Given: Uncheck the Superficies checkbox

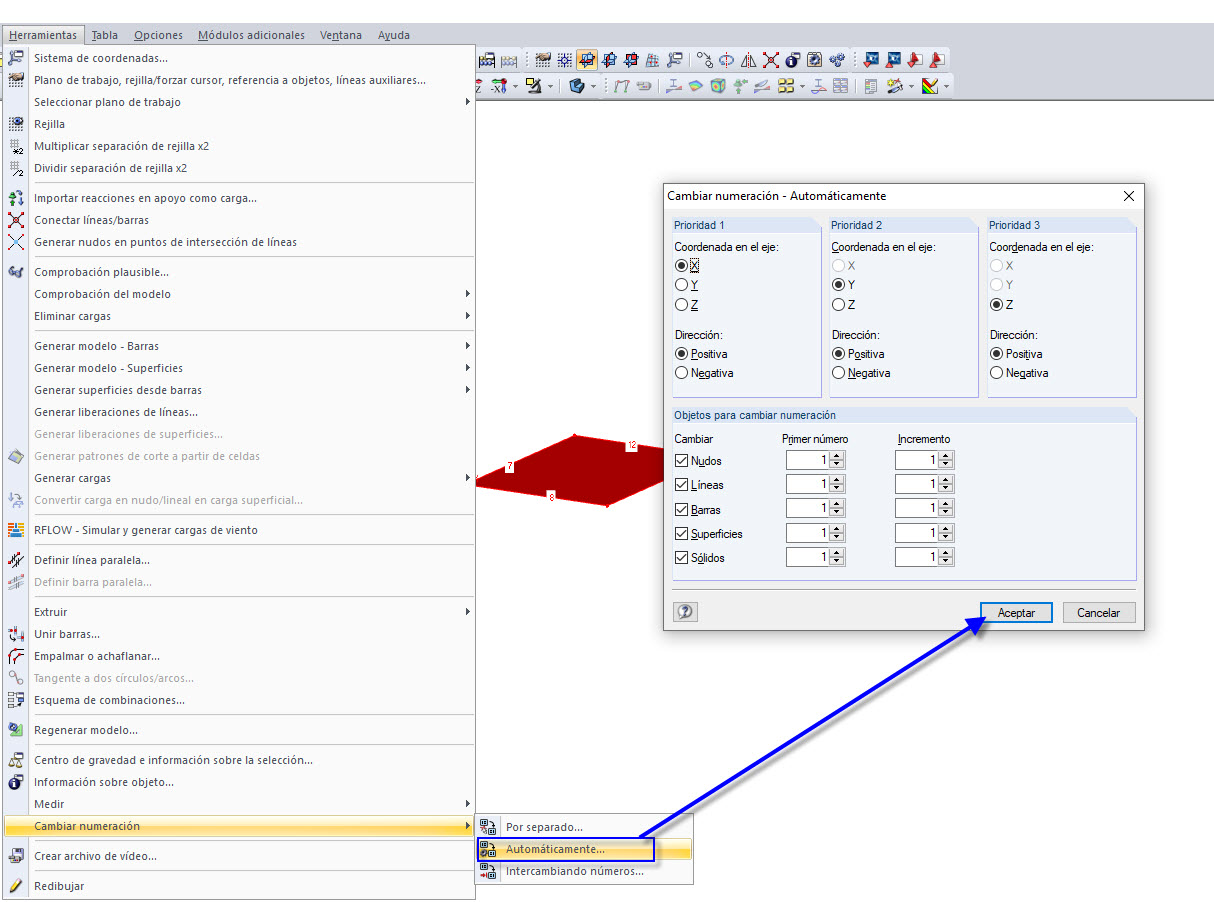Looking at the screenshot, I should pos(682,534).
